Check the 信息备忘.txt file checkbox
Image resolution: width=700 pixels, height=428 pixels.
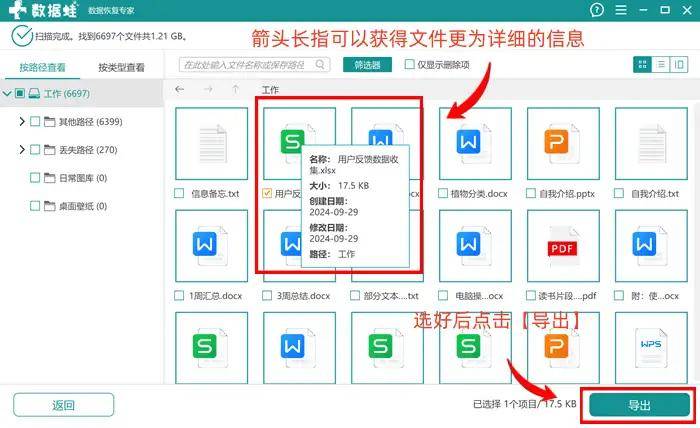[x=180, y=192]
